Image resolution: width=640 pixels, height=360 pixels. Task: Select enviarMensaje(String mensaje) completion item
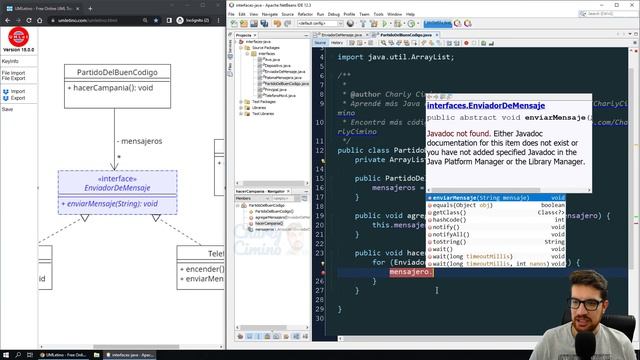(496, 198)
